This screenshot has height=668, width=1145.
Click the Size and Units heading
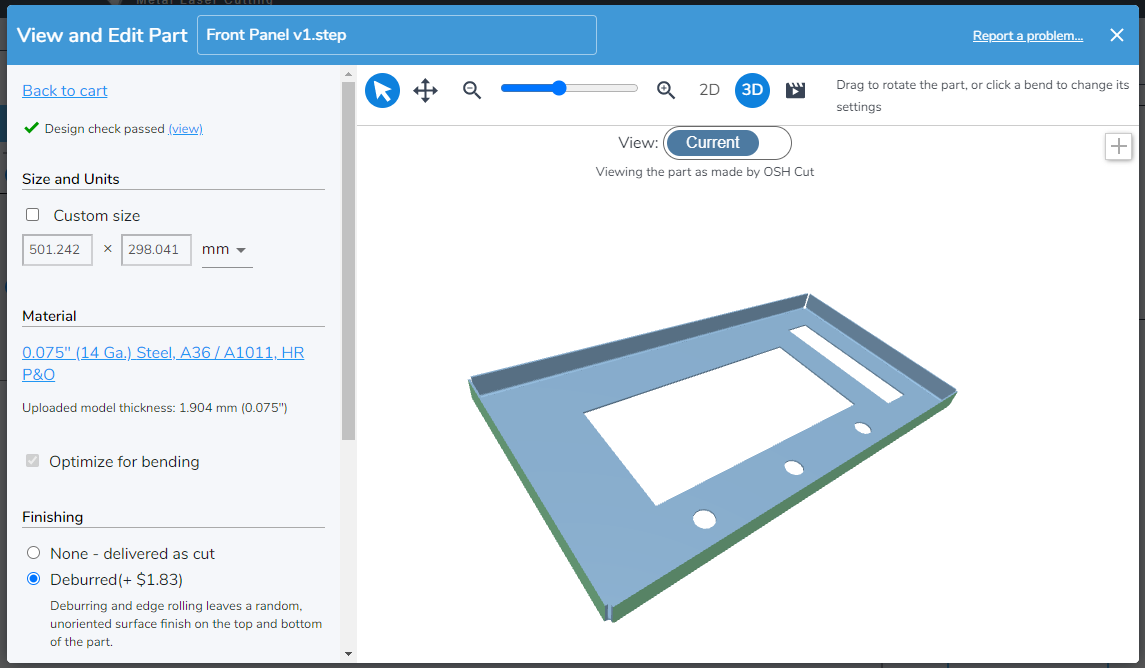pyautogui.click(x=71, y=179)
